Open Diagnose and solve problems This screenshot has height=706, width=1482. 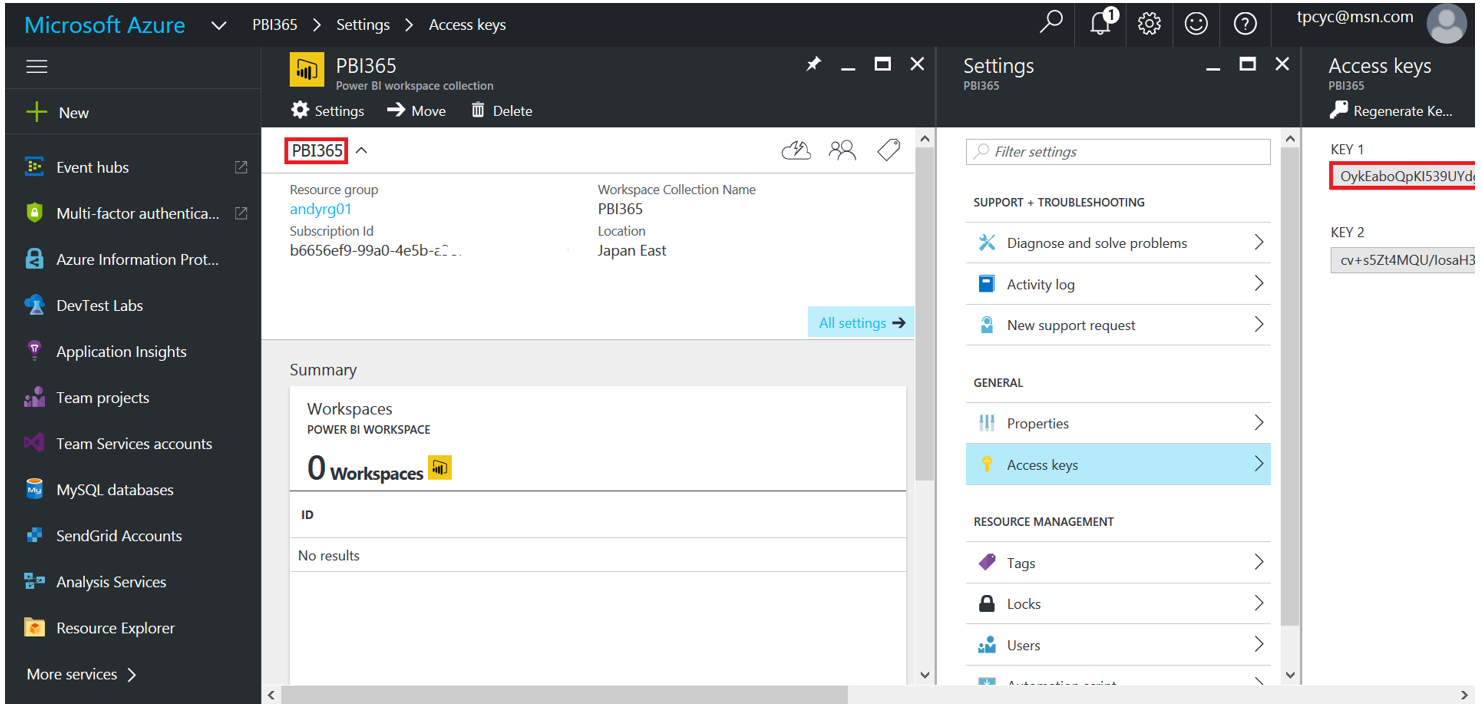pos(1118,243)
